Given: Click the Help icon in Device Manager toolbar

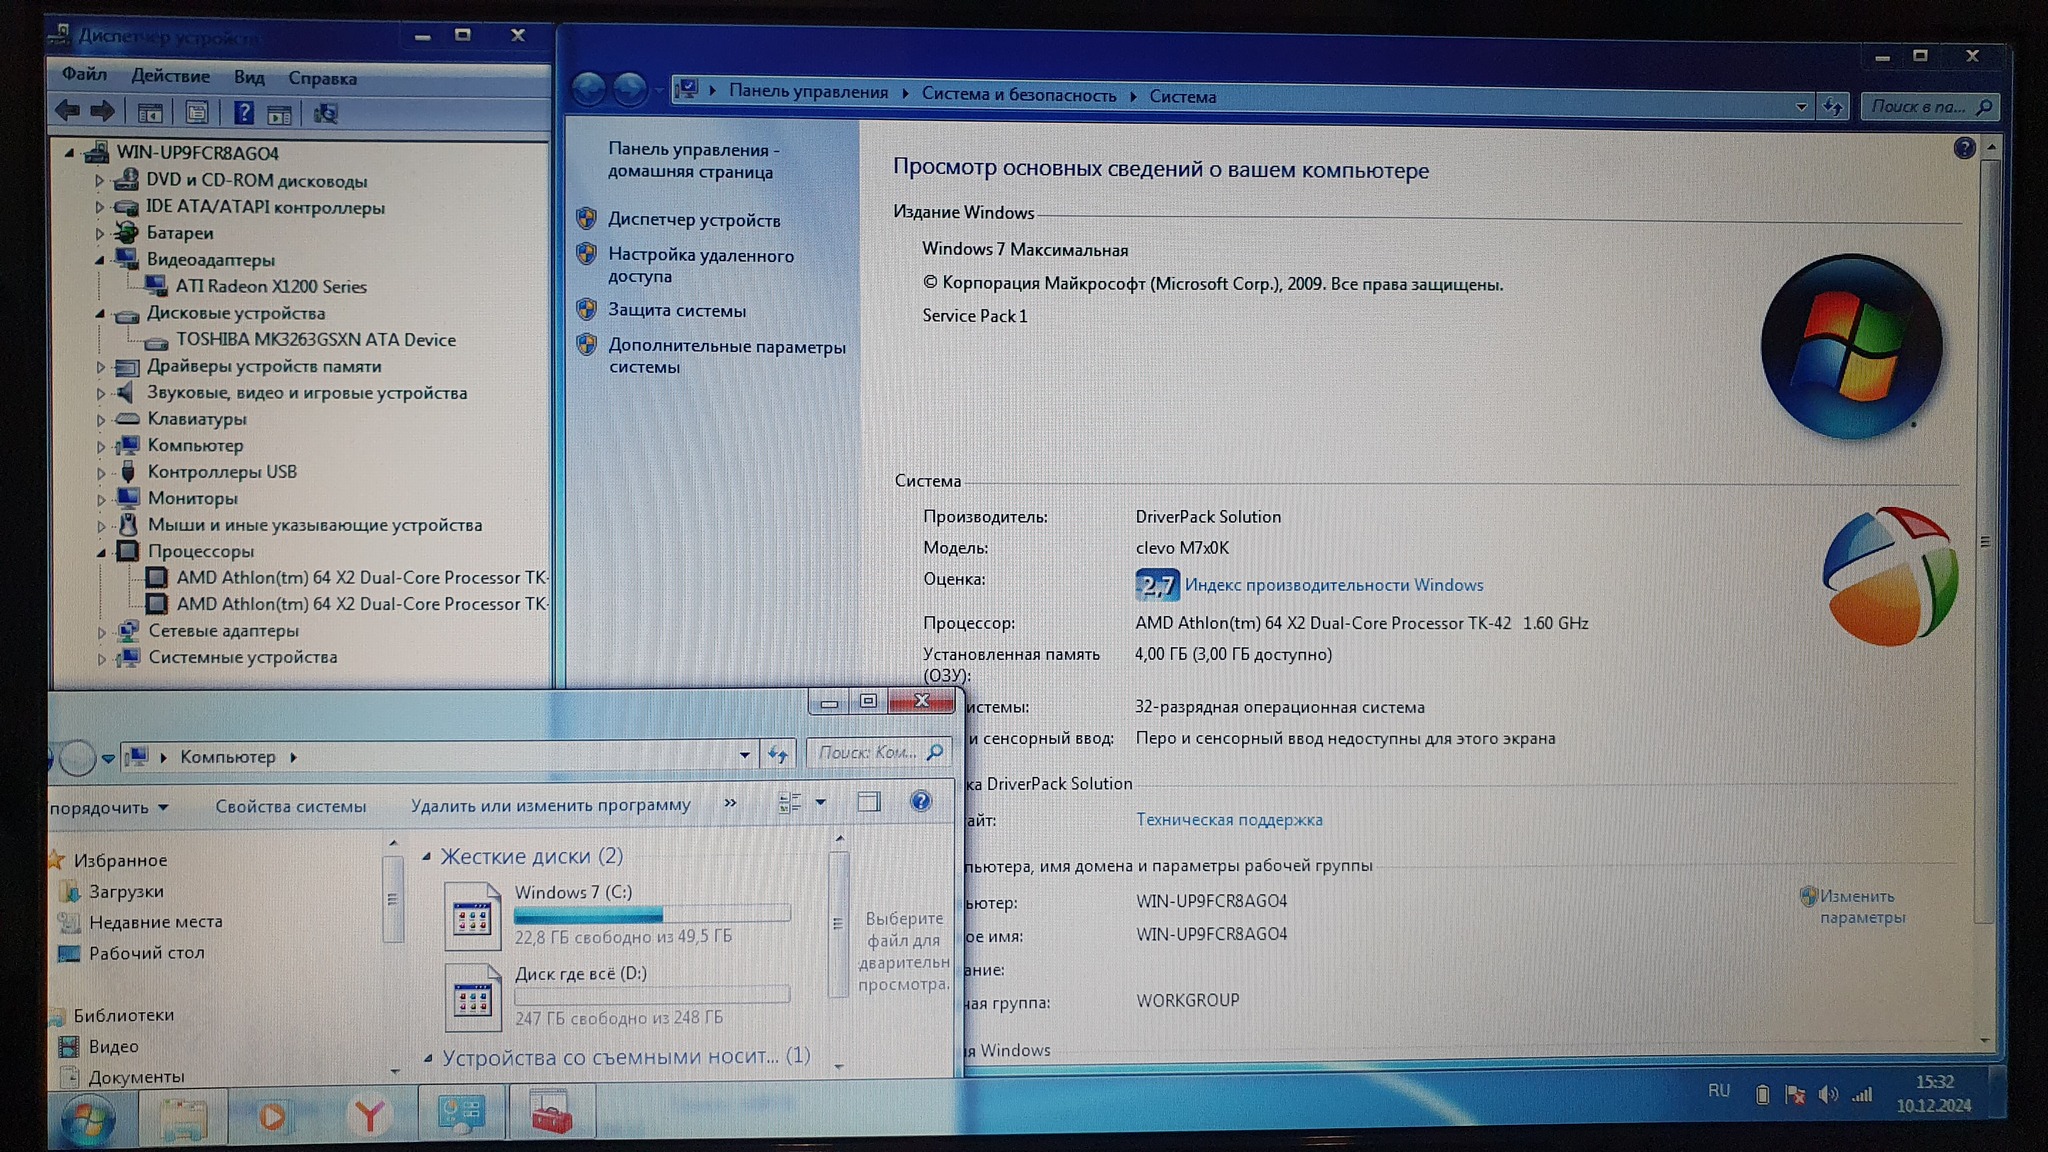Looking at the screenshot, I should pyautogui.click(x=243, y=113).
